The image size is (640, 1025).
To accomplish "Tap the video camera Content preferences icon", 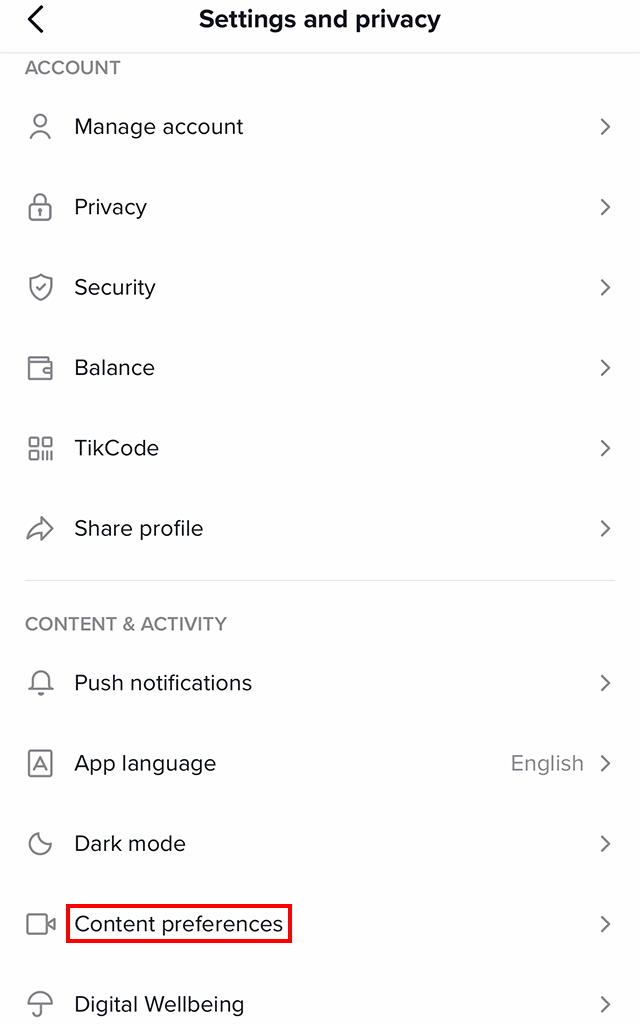I will point(40,924).
